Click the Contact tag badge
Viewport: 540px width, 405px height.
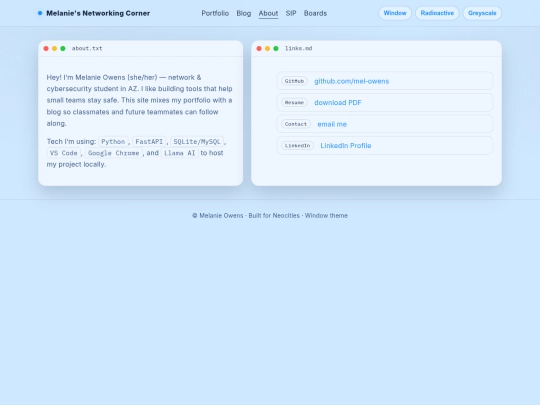296,124
